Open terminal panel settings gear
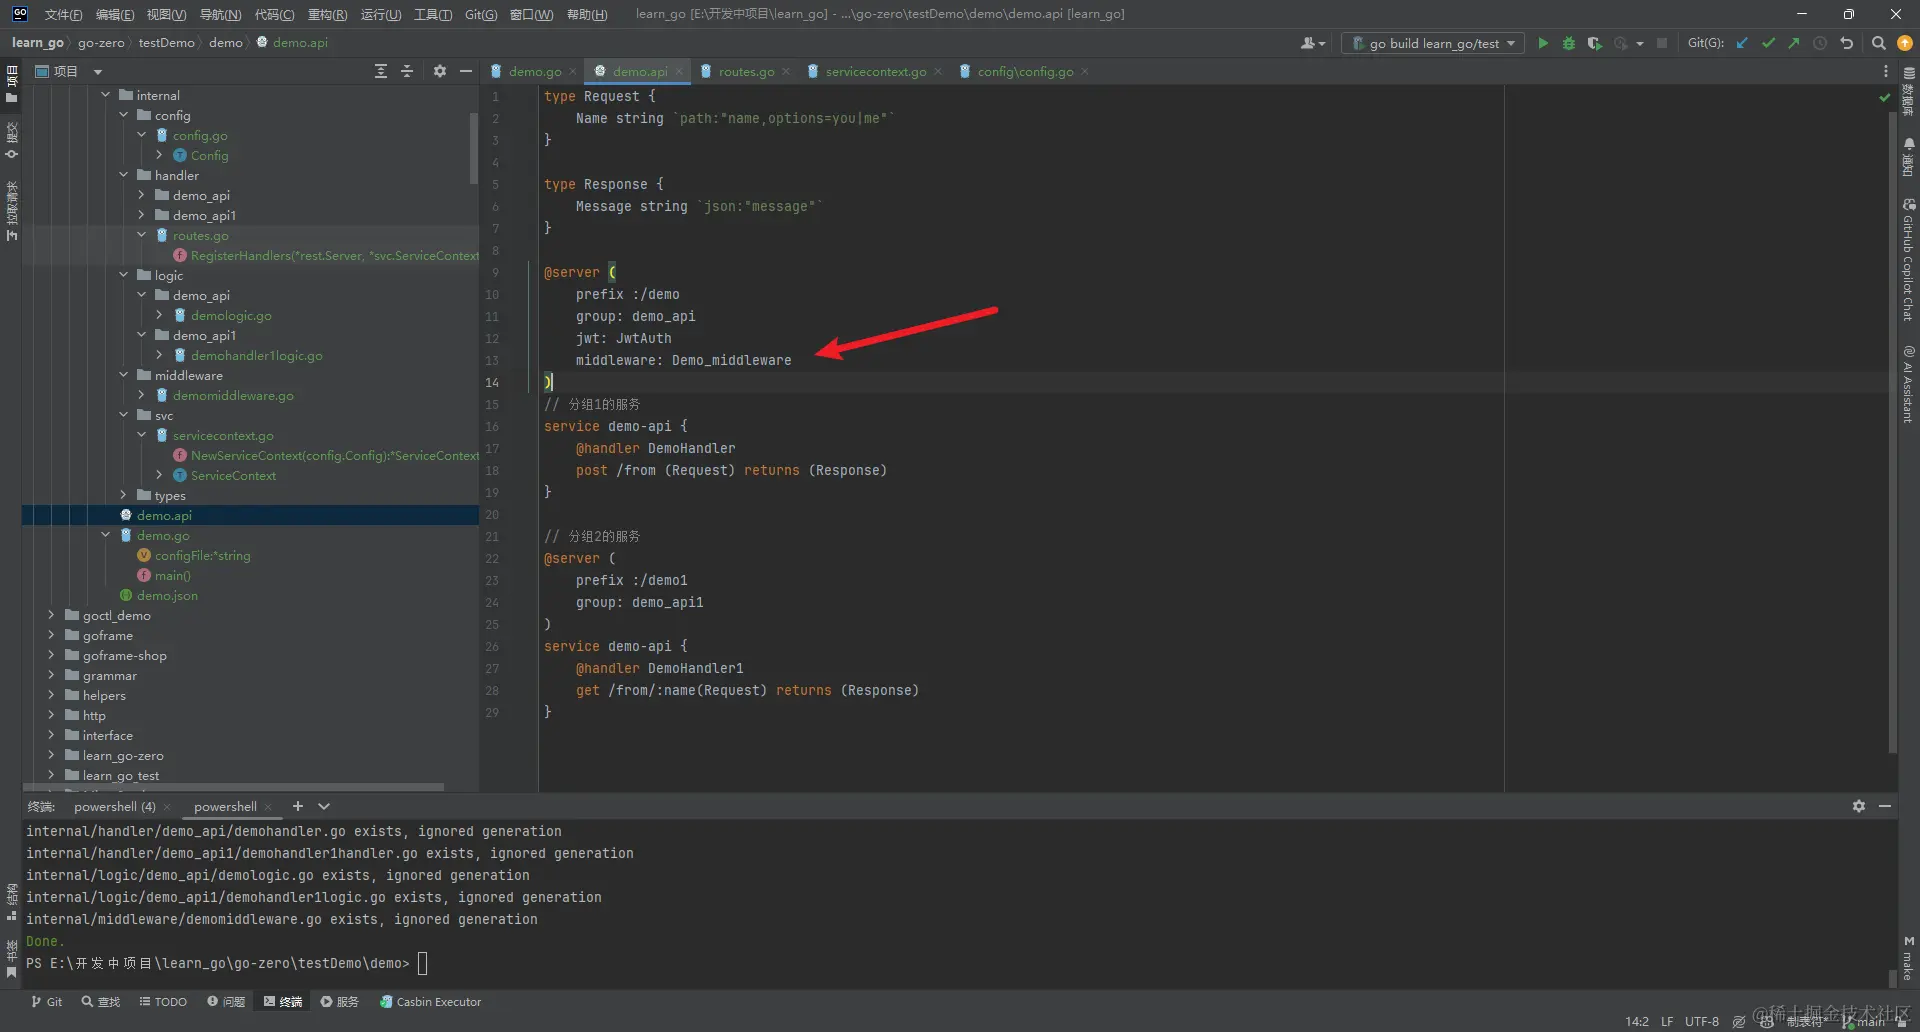 (x=1858, y=806)
